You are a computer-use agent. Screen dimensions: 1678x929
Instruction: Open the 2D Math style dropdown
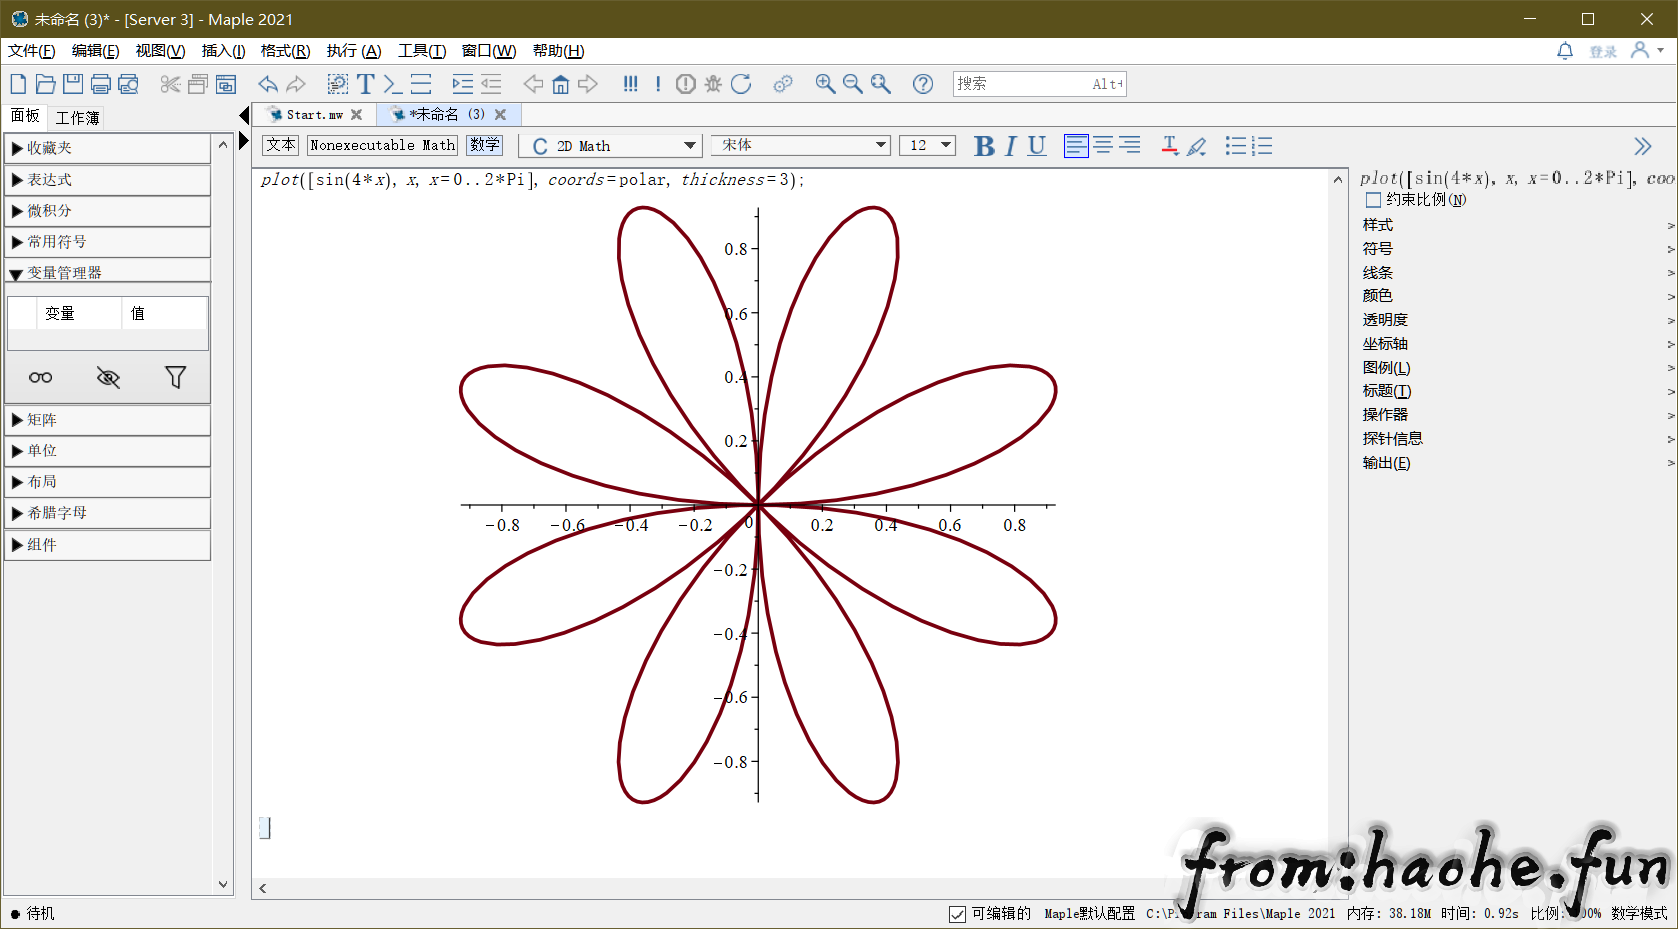pos(610,146)
